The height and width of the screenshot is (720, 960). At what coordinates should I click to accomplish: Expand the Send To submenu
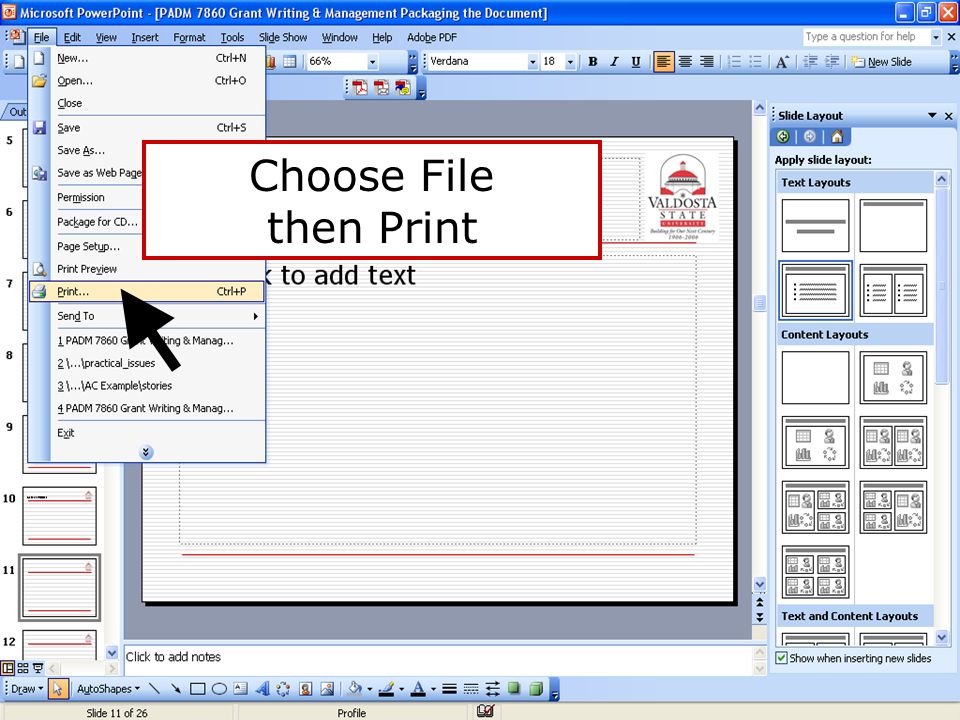[146, 316]
